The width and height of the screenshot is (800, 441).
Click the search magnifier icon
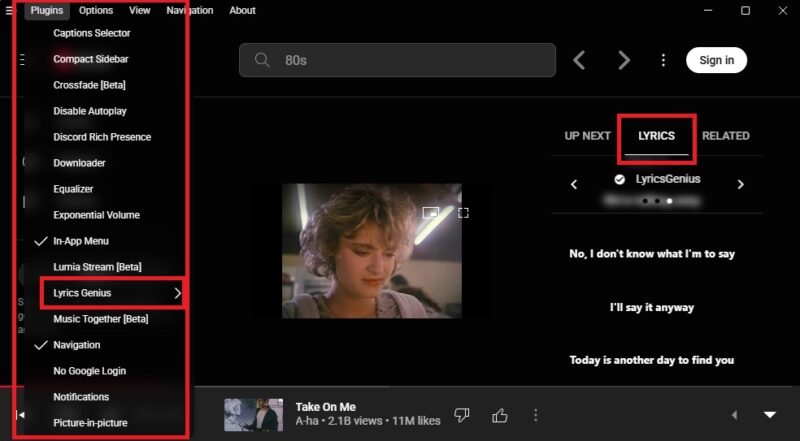click(x=262, y=60)
